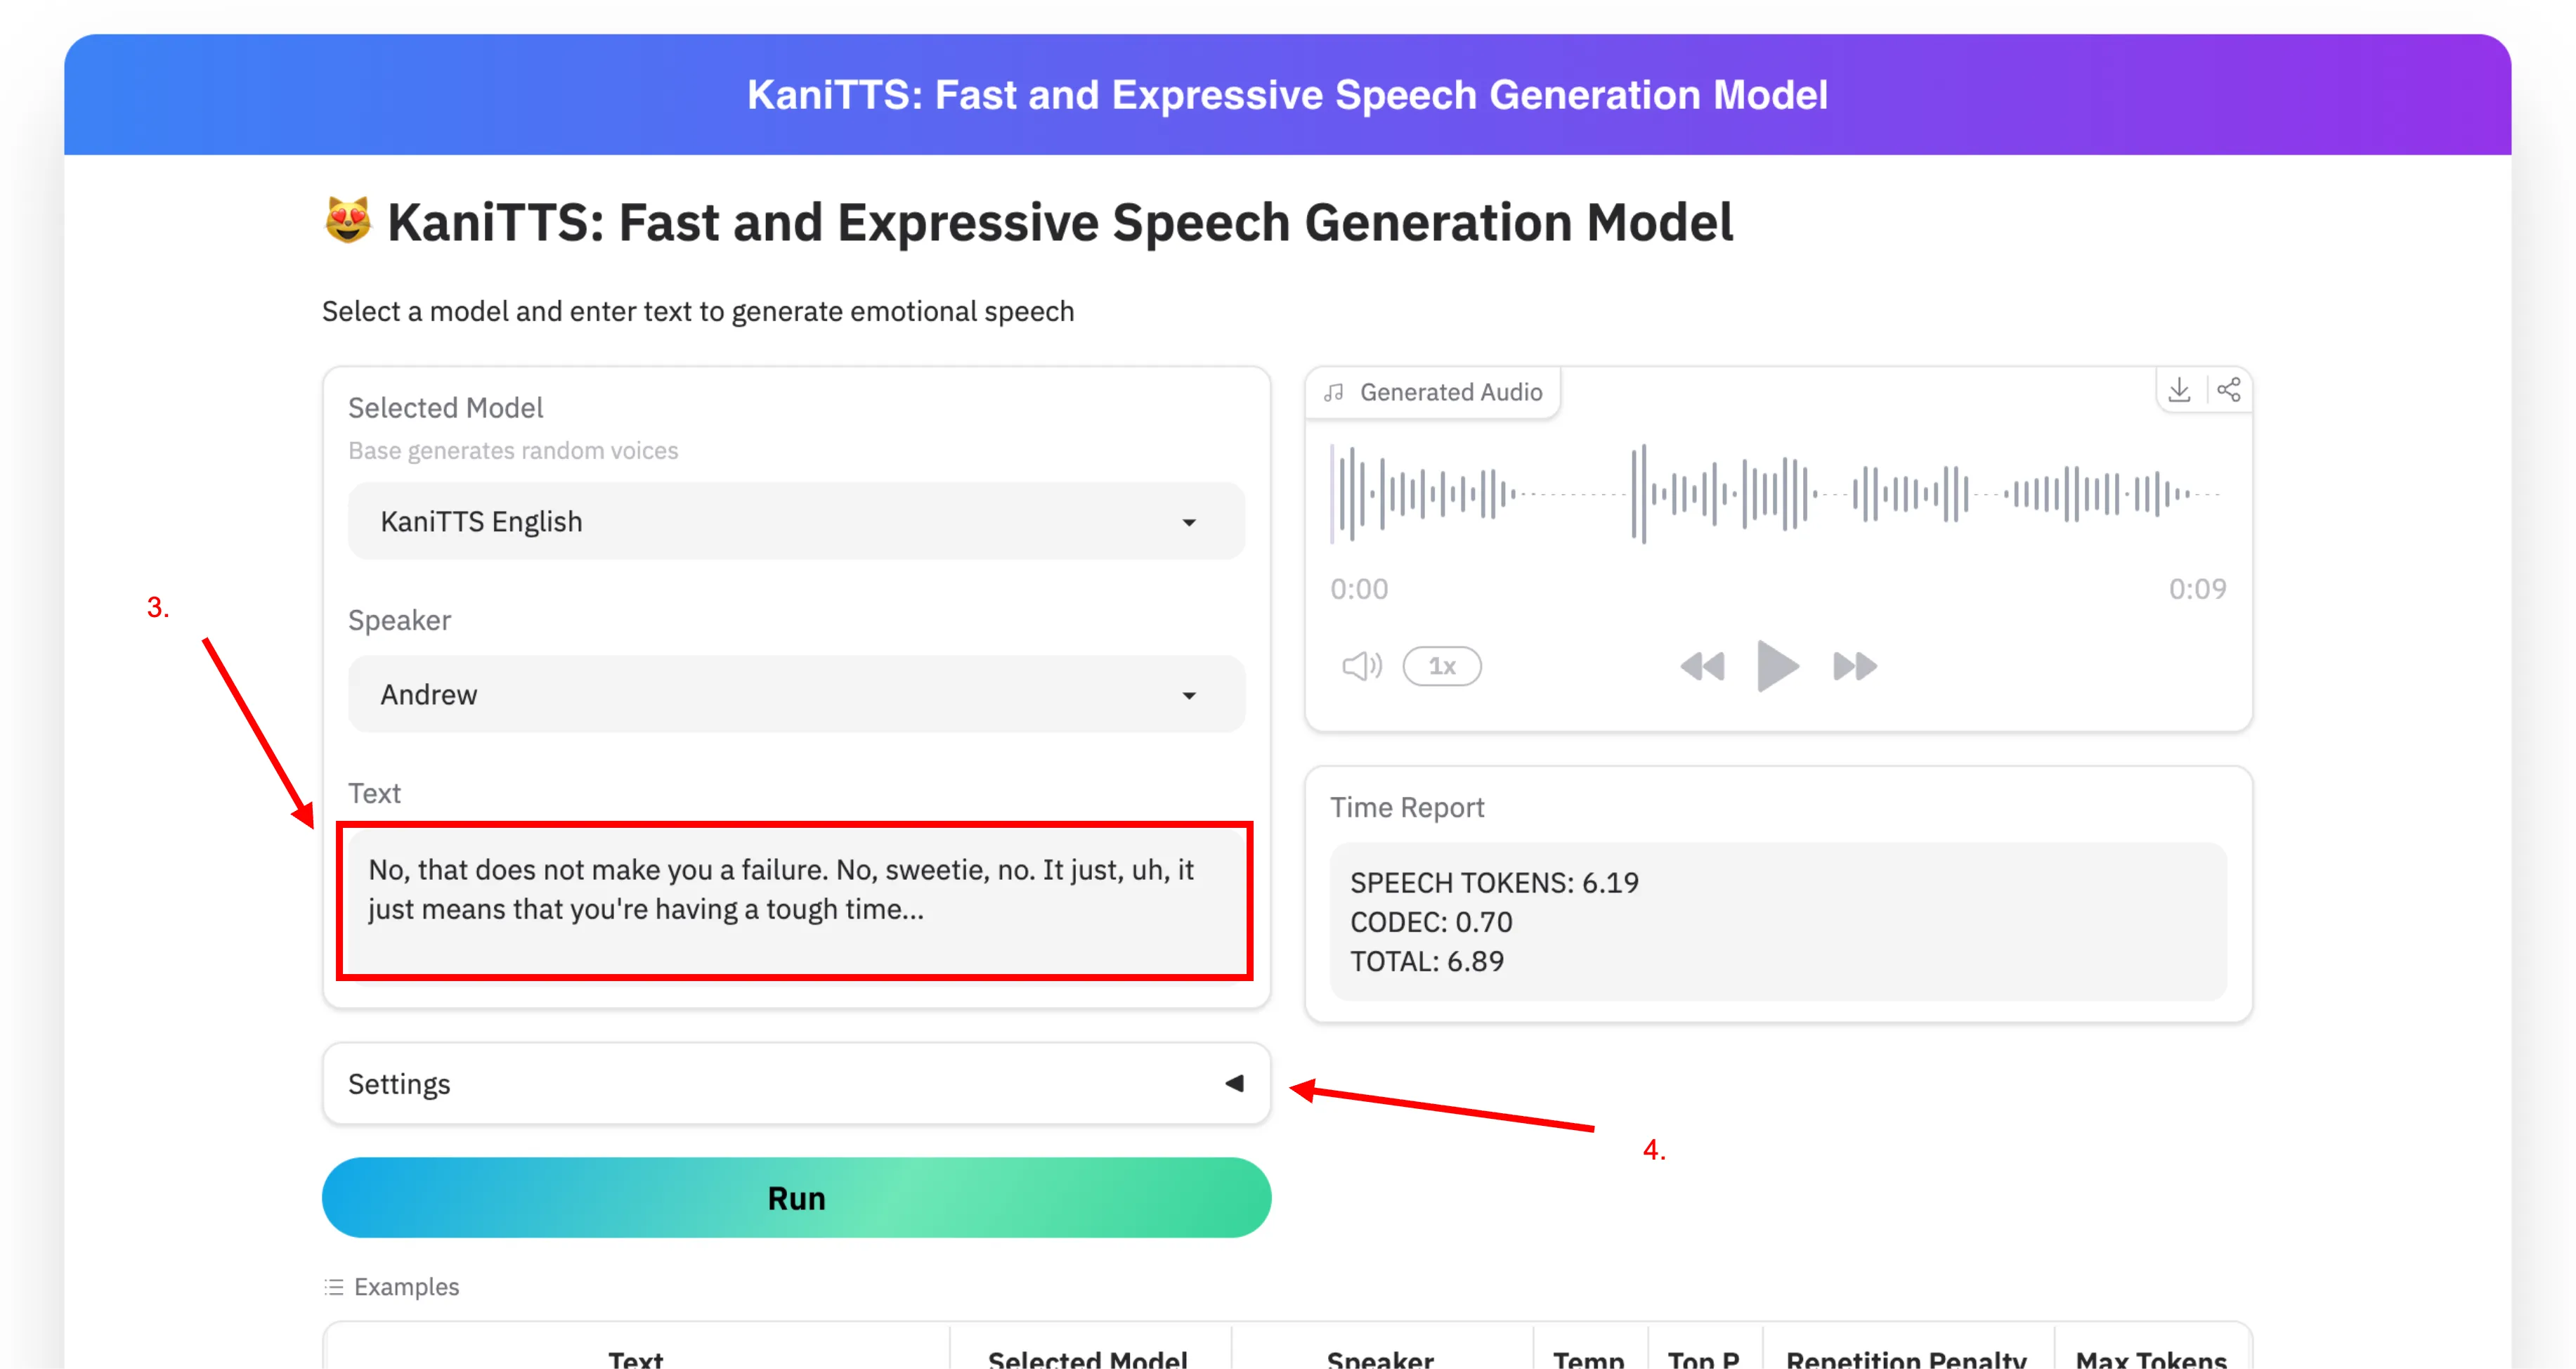Download the generated audio file
Viewport: 2576px width, 1369px height.
(2179, 390)
